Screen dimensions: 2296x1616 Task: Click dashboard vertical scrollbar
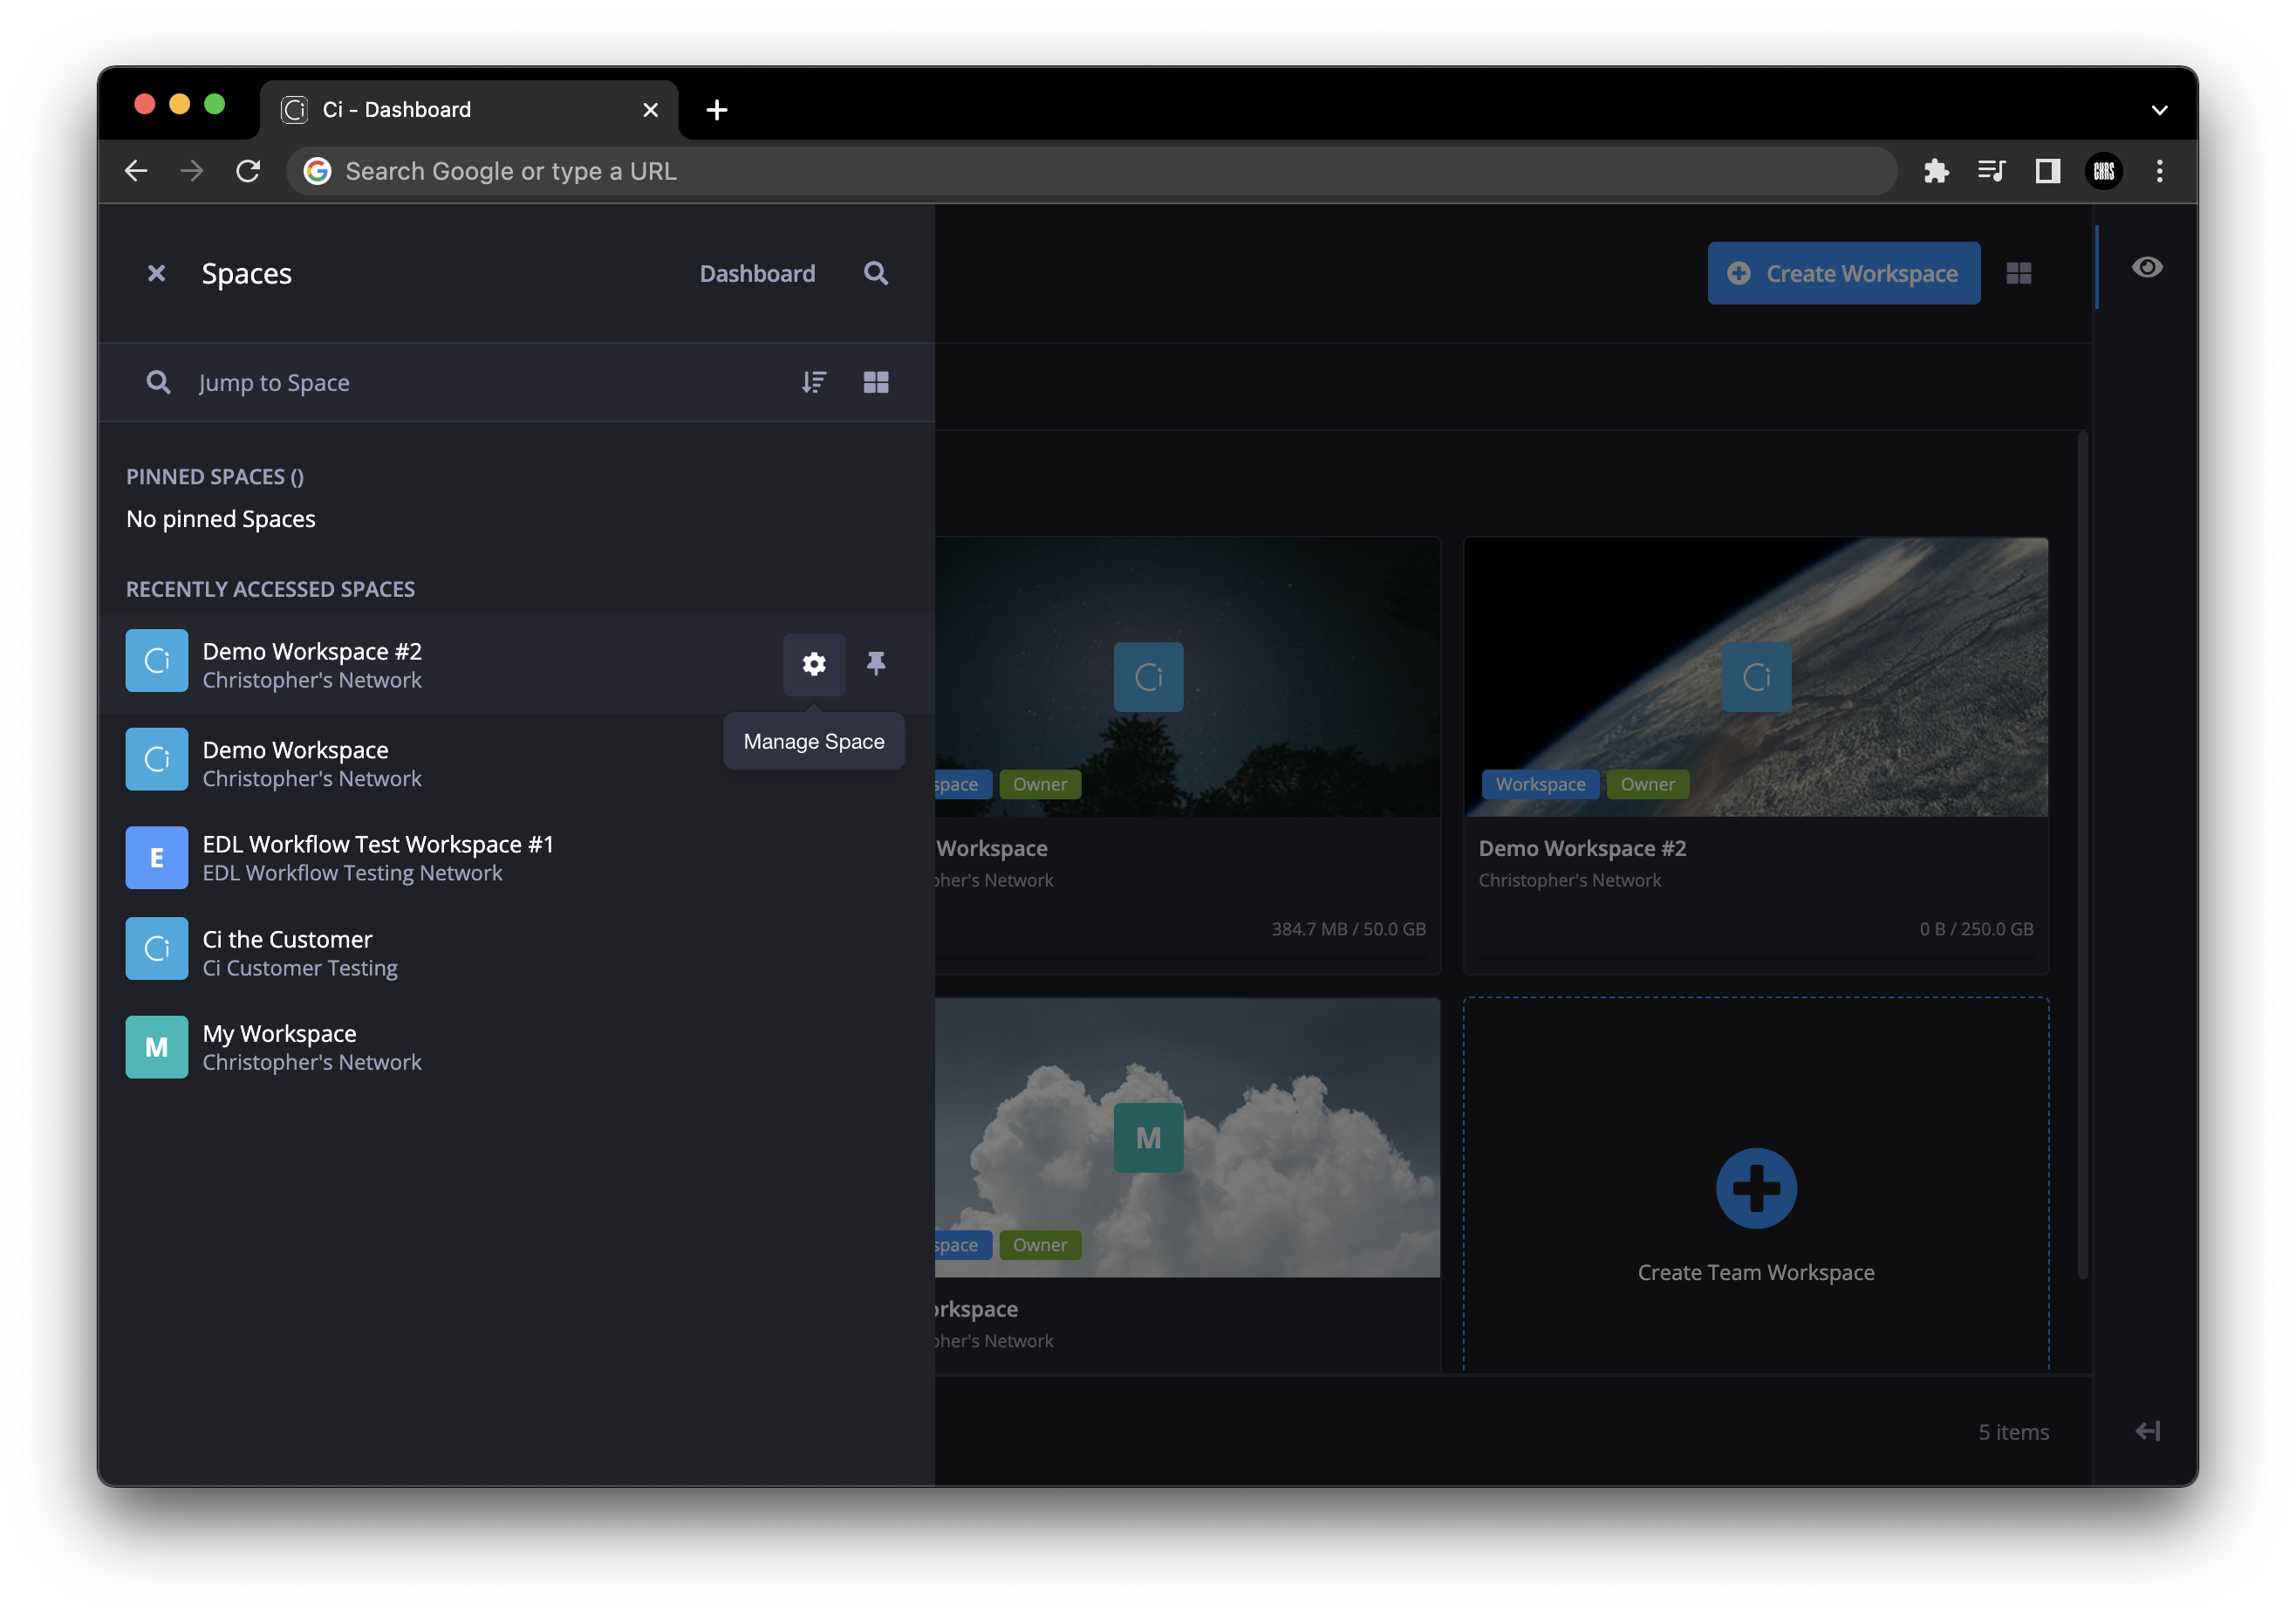(x=2083, y=855)
